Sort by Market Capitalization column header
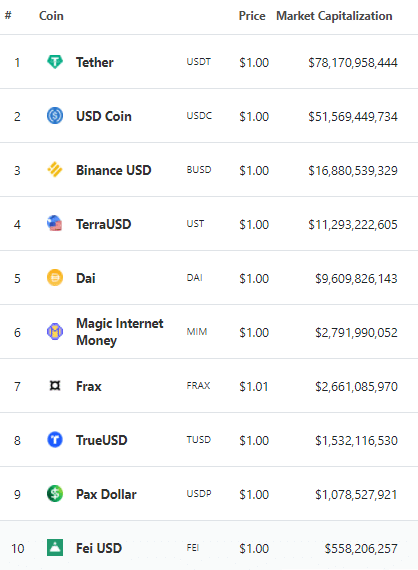This screenshot has height=570, width=418. coord(334,16)
